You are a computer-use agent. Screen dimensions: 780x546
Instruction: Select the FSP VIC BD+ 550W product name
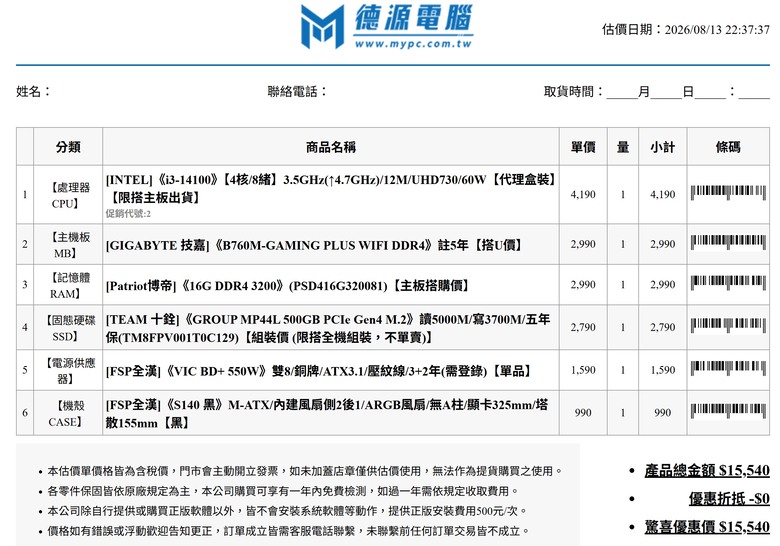coord(318,371)
